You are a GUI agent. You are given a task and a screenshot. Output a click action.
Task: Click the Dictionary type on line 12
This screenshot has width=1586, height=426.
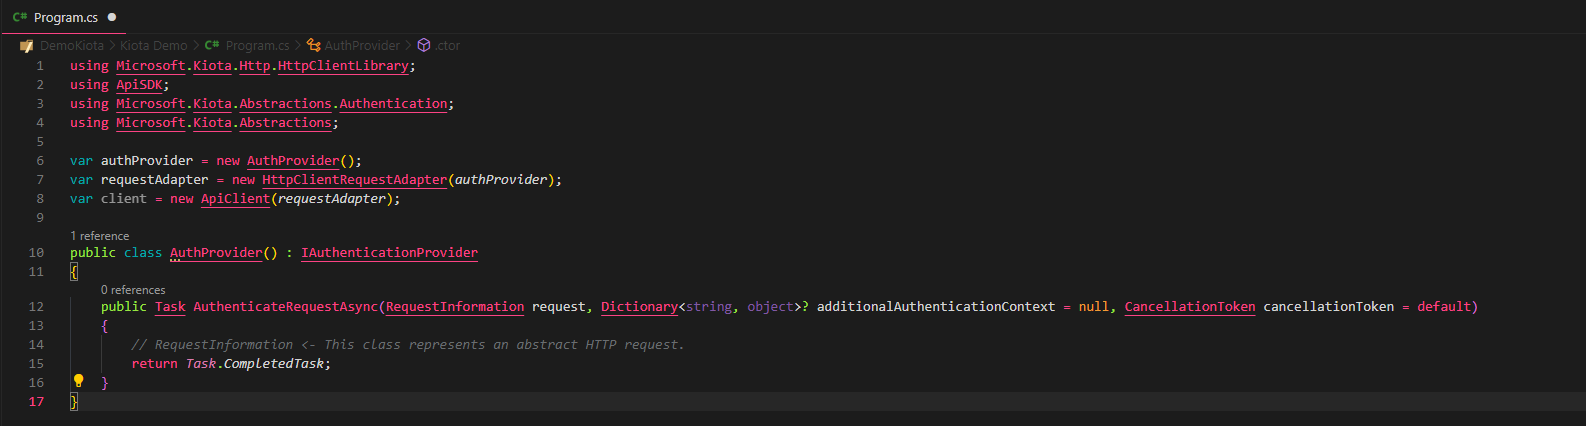pyautogui.click(x=639, y=306)
